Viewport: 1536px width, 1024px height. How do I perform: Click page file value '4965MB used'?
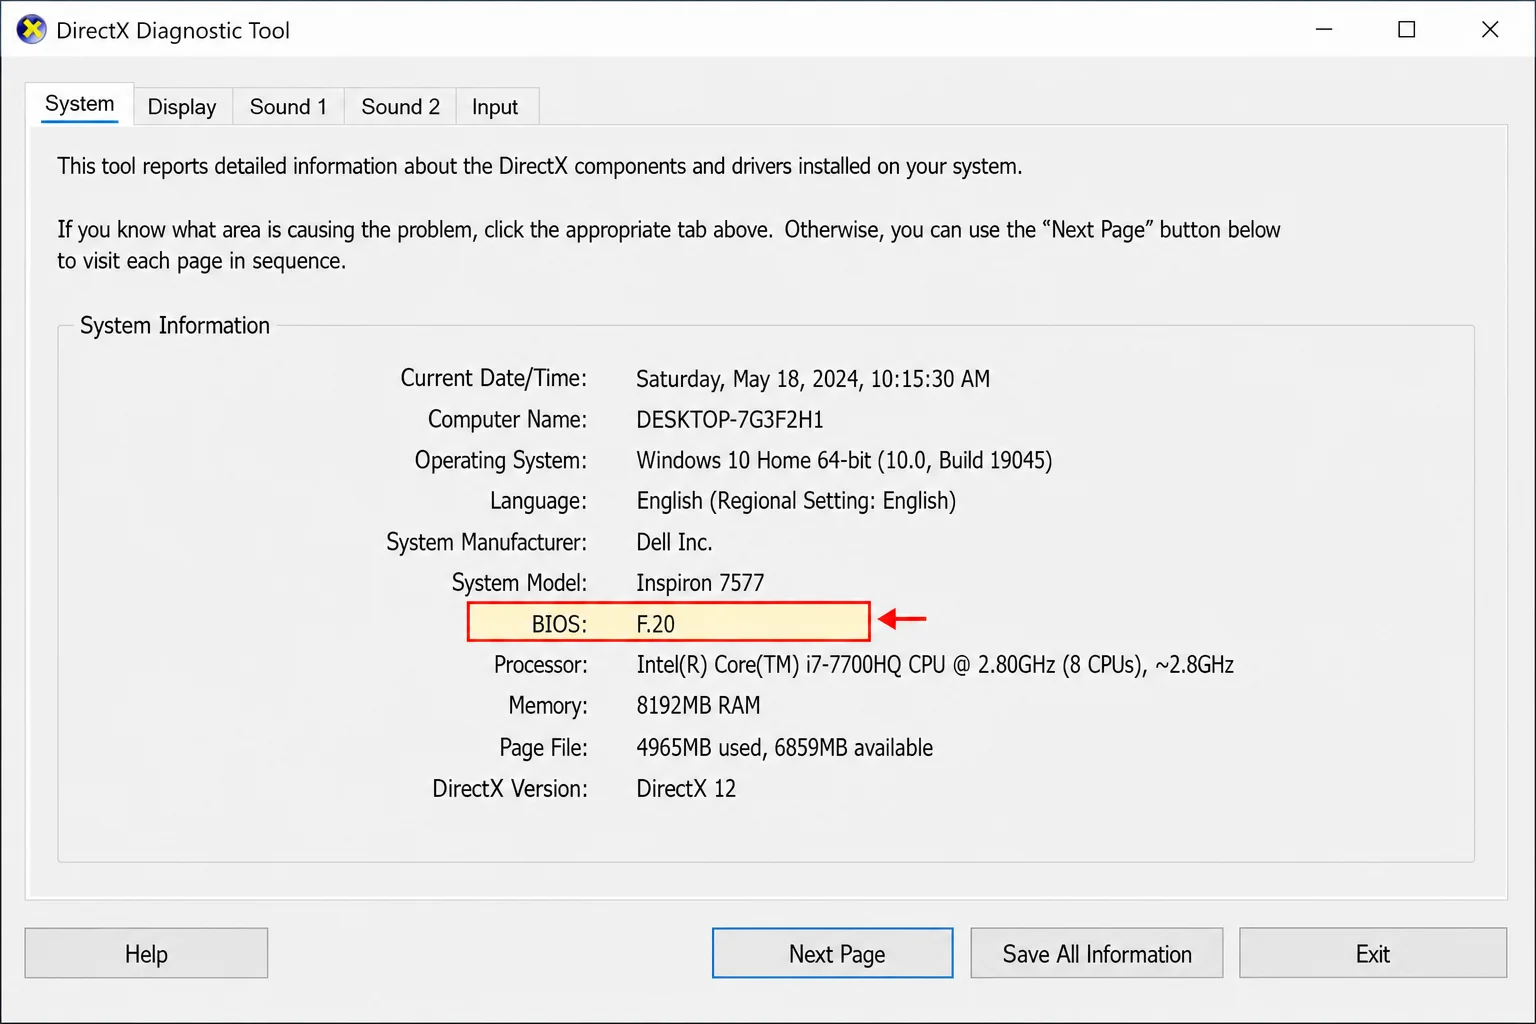pos(699,748)
